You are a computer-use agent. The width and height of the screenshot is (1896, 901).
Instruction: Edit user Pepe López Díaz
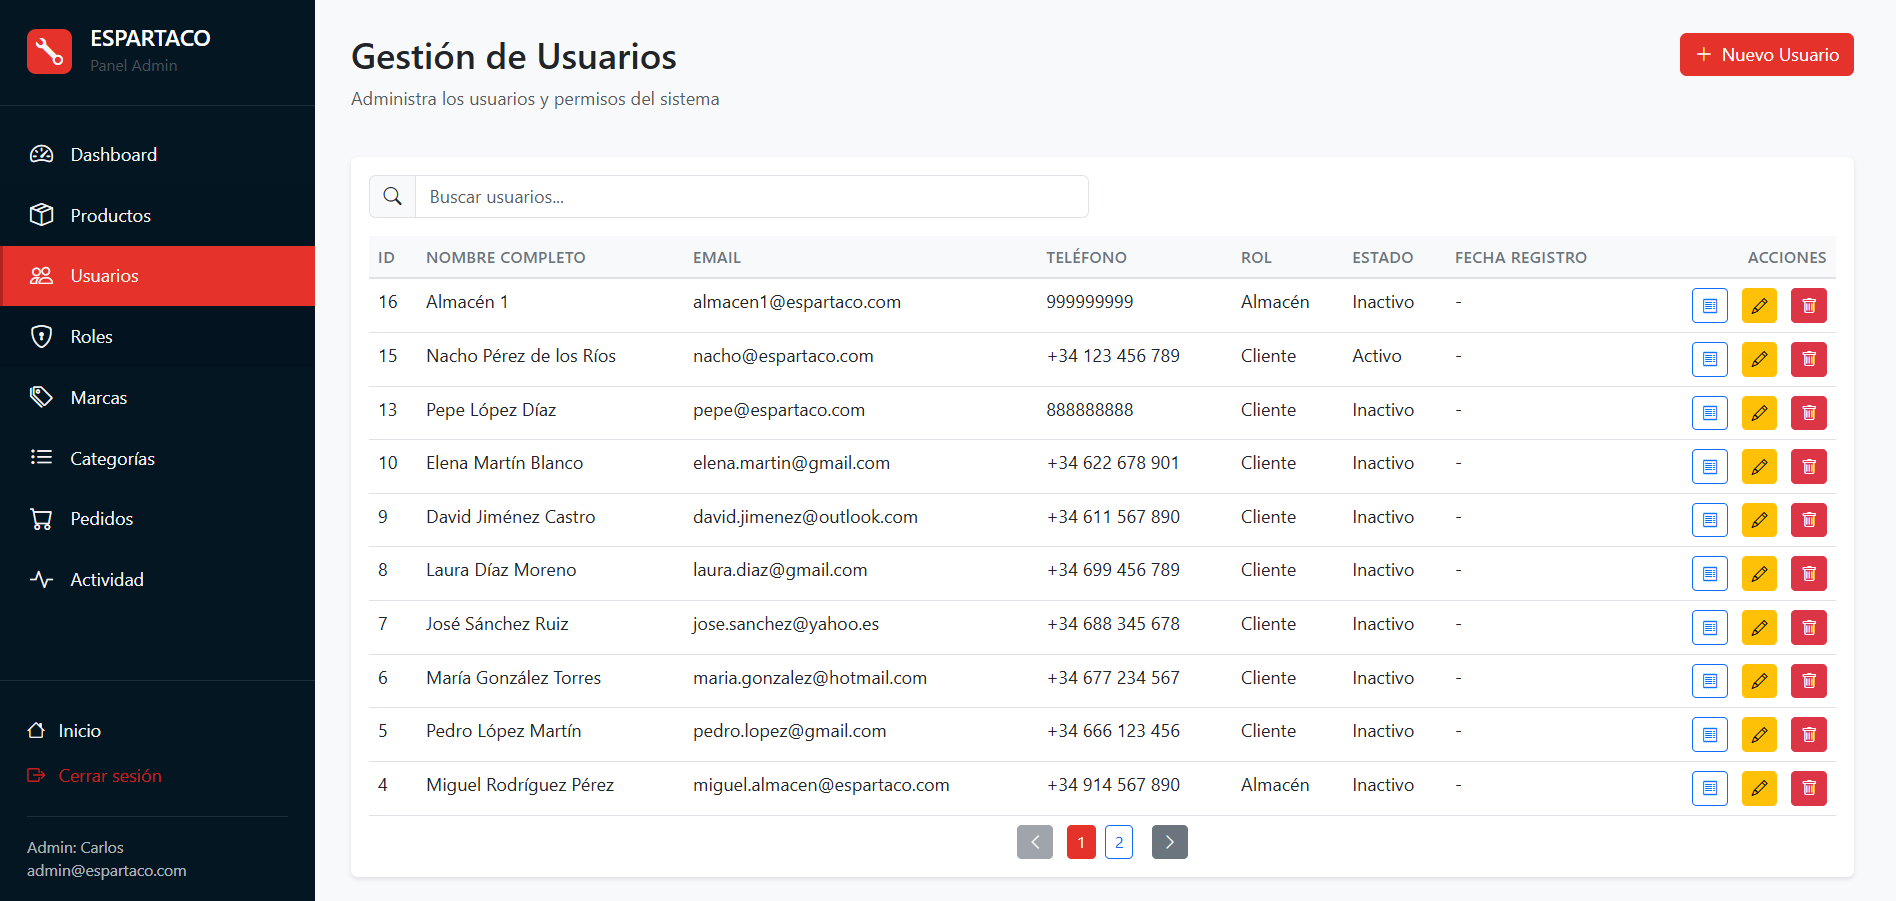click(x=1759, y=413)
